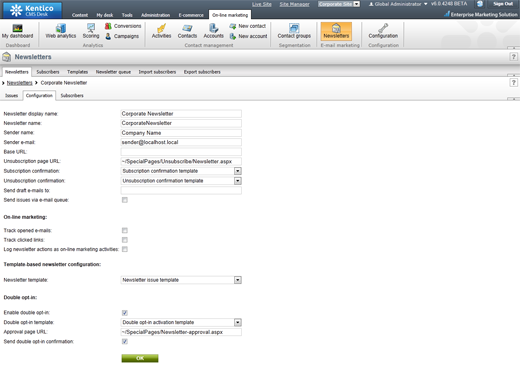520x369 pixels.
Task: Open the Corporate Site selector
Action: [x=339, y=4]
